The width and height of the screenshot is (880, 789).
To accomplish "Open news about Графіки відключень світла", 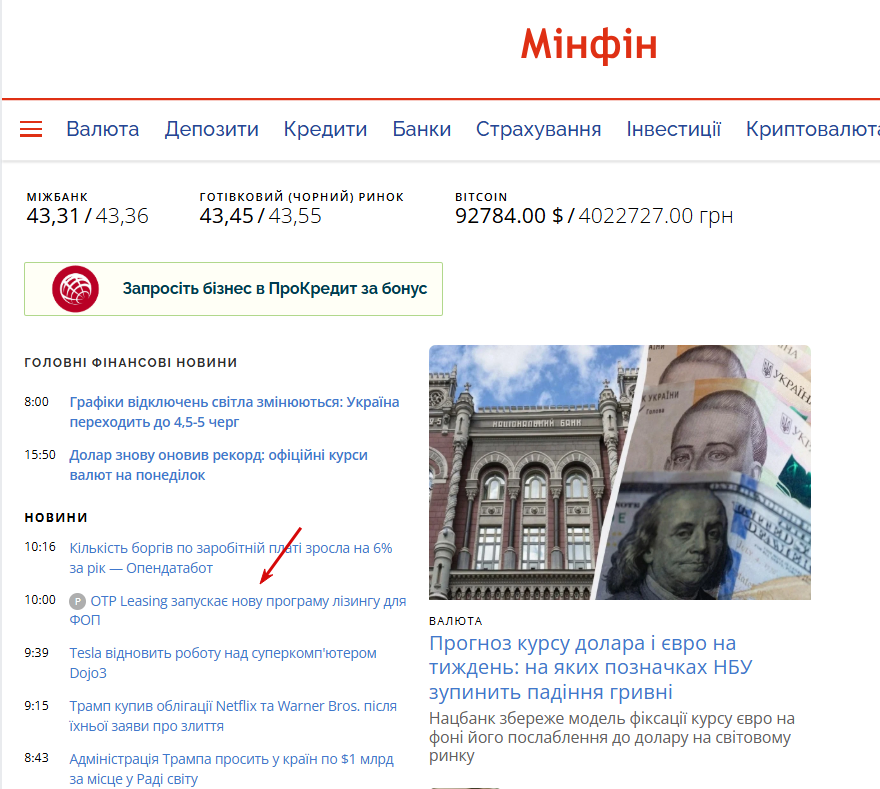I will tap(234, 412).
